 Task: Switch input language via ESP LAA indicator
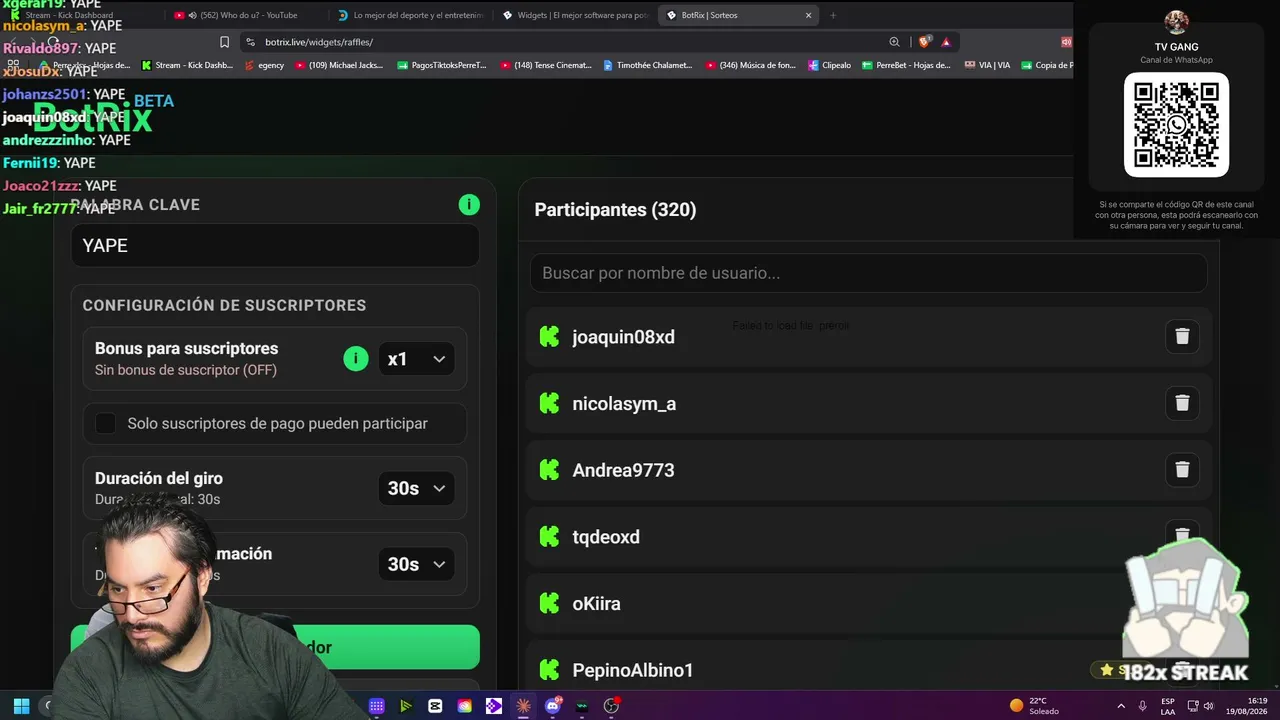pyautogui.click(x=1168, y=706)
